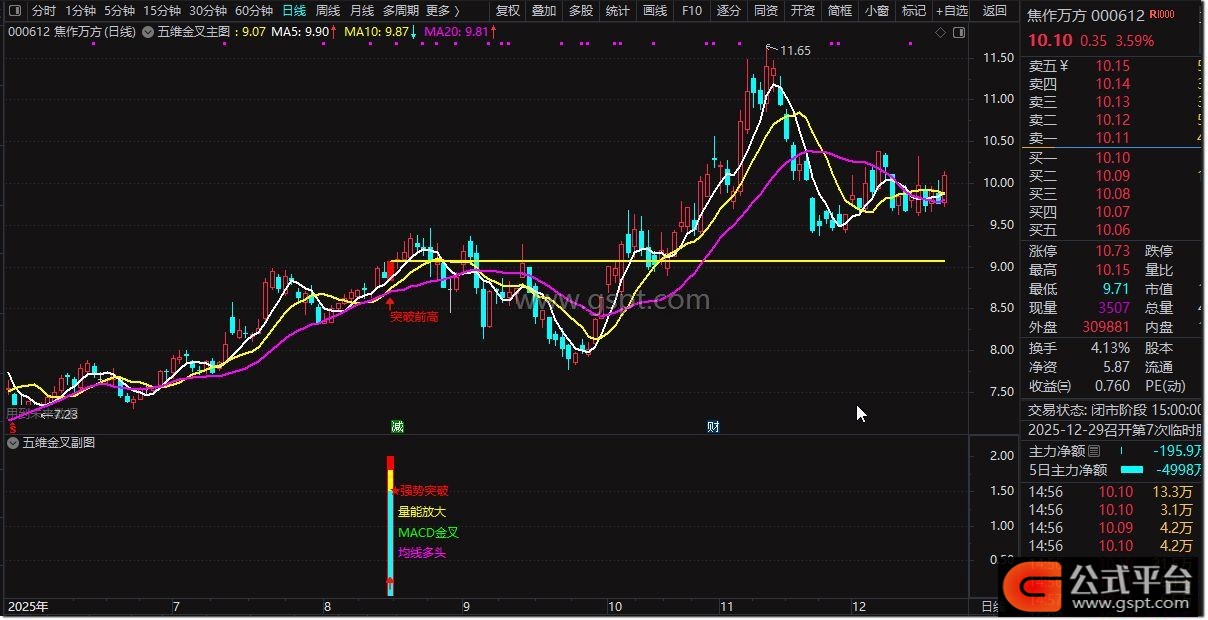Open the 更多 periods dropdown
The image size is (1208, 620).
(443, 11)
